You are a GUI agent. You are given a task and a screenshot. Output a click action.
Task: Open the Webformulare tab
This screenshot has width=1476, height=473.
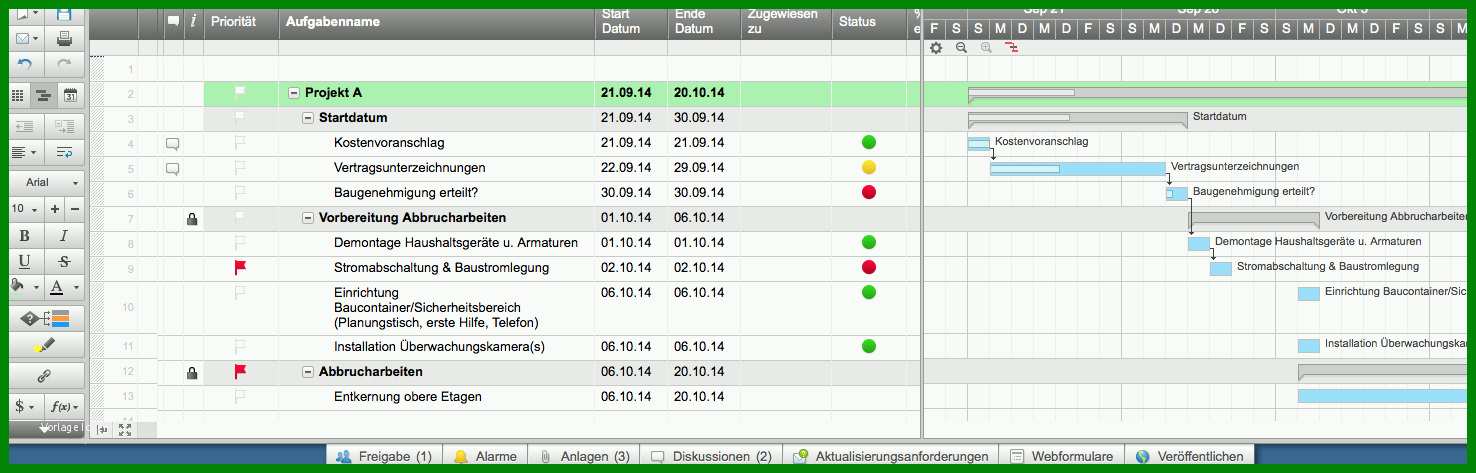[x=1061, y=456]
